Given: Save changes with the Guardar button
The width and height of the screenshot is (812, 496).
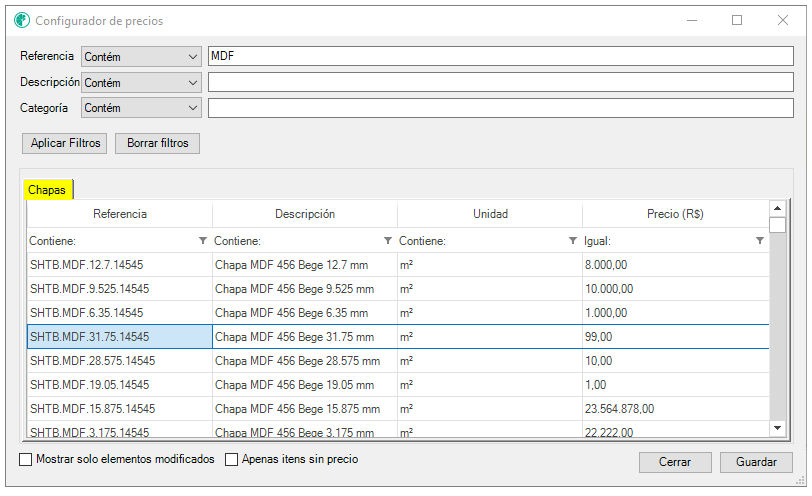Looking at the screenshot, I should click(755, 462).
